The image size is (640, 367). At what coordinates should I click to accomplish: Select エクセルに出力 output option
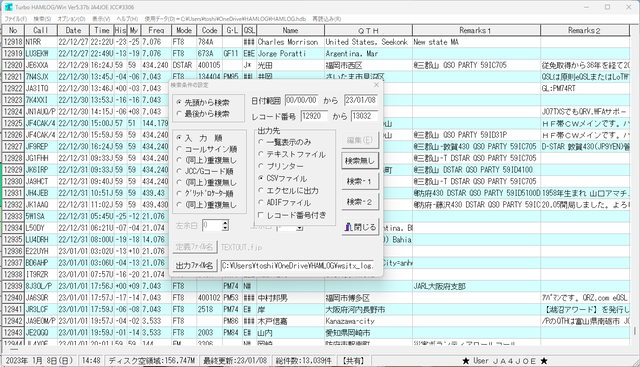[x=289, y=191]
